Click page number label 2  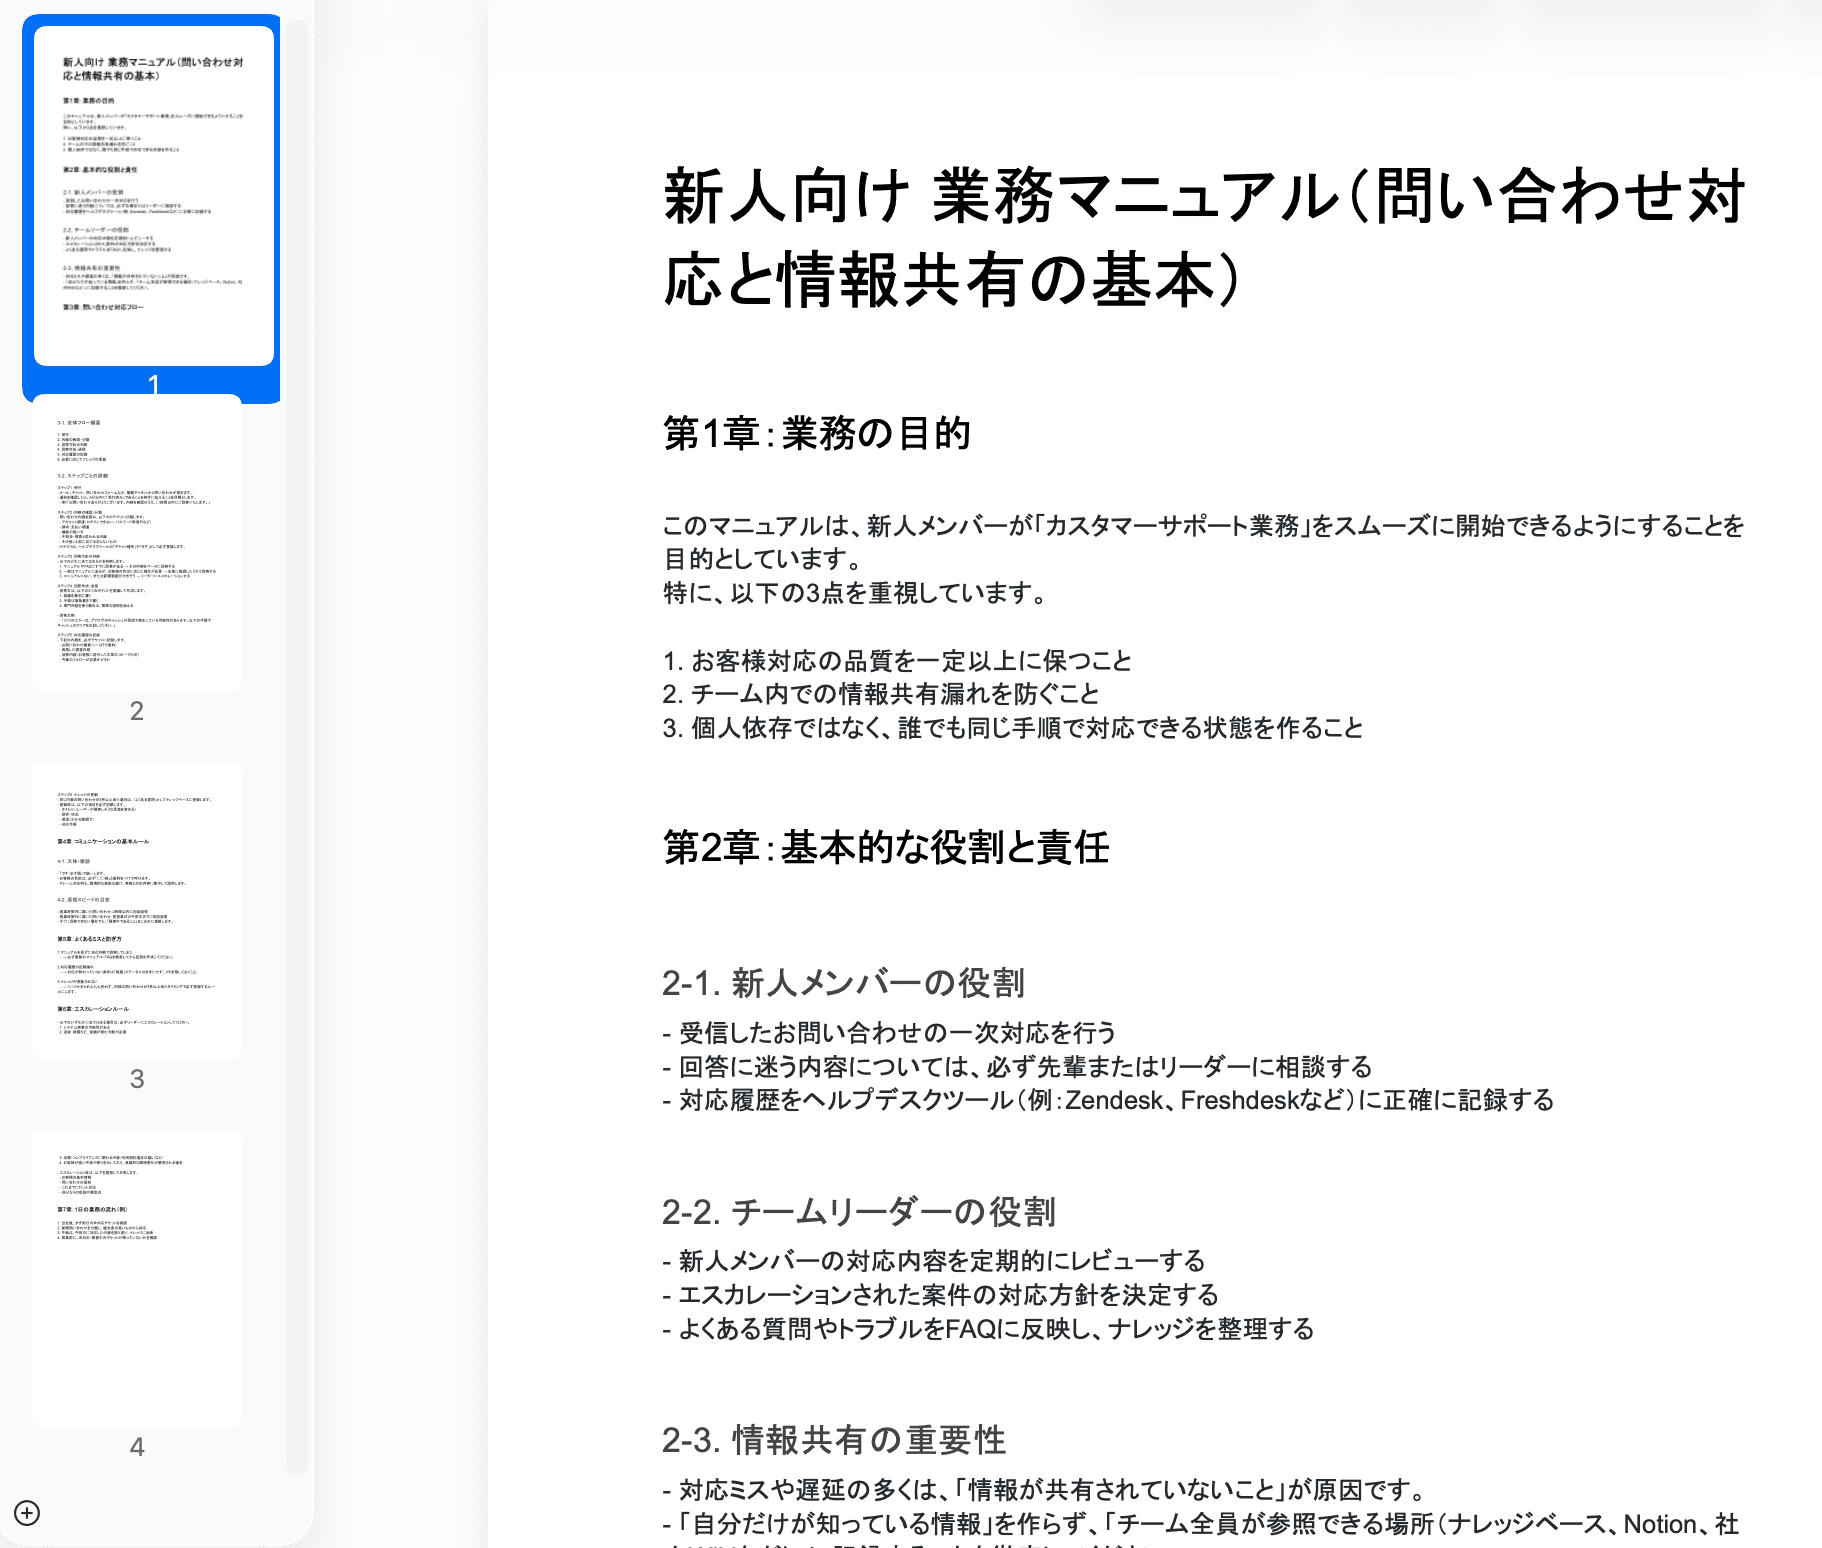click(137, 711)
